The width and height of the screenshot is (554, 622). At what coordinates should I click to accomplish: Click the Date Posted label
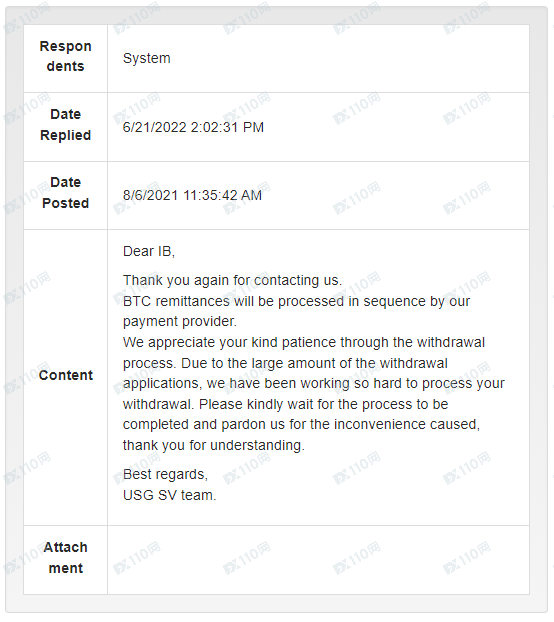coord(65,192)
